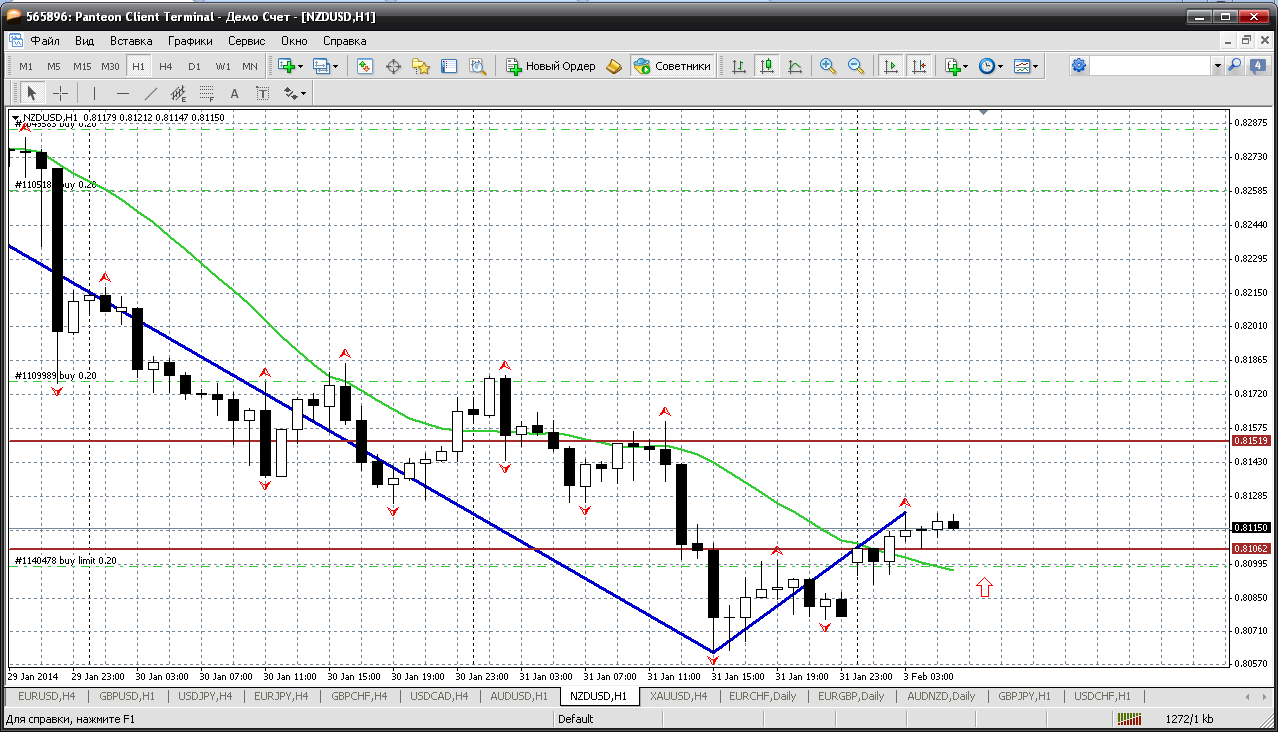Open the Графики menu
1278x732 pixels.
point(190,41)
